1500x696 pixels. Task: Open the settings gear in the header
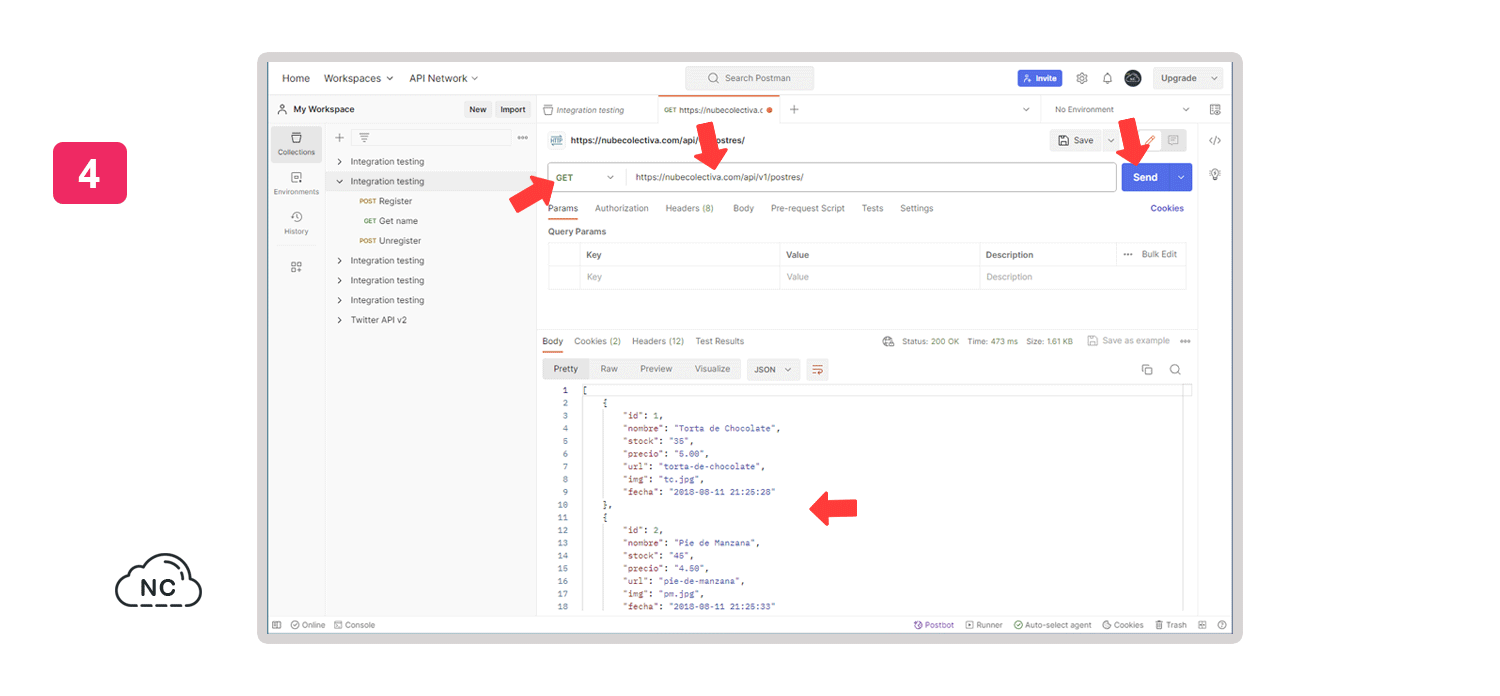click(x=1081, y=78)
